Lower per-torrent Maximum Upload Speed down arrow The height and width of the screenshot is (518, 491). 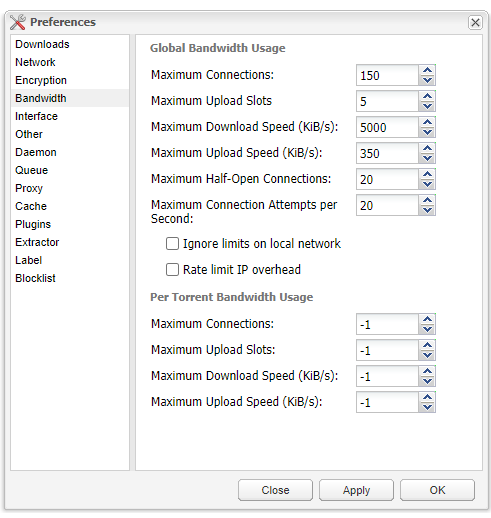tap(427, 407)
